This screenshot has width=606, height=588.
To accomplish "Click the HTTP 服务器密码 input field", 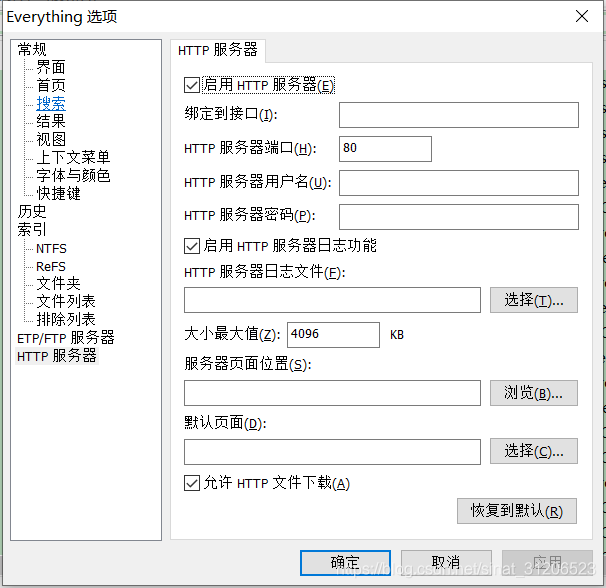I will pyautogui.click(x=459, y=217).
